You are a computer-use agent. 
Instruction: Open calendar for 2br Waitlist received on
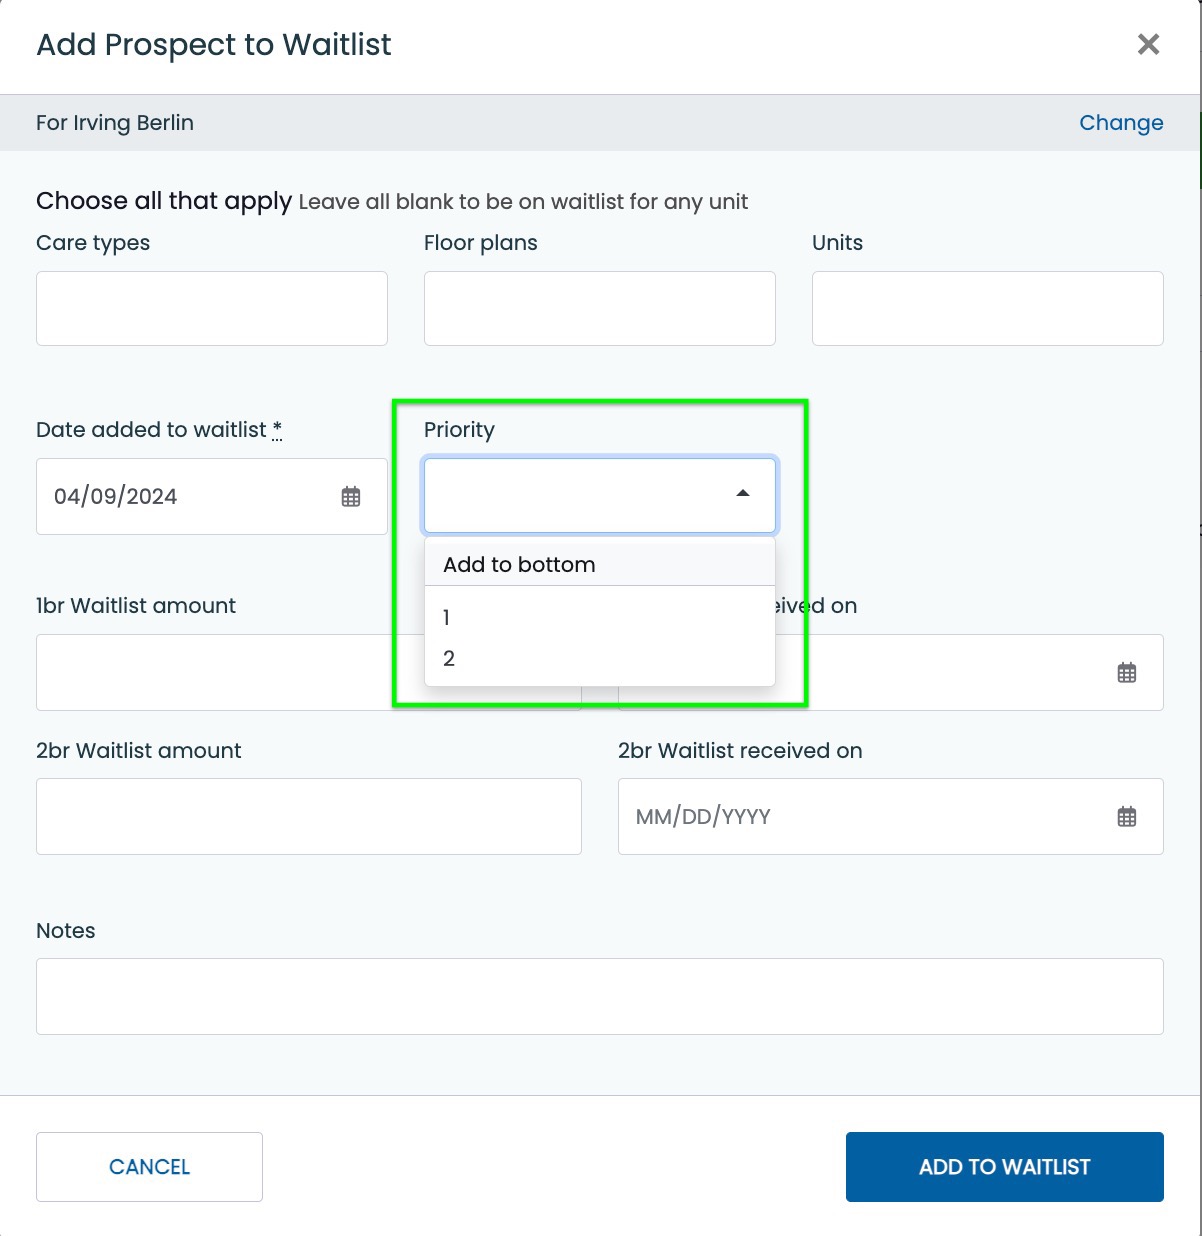point(1127,817)
